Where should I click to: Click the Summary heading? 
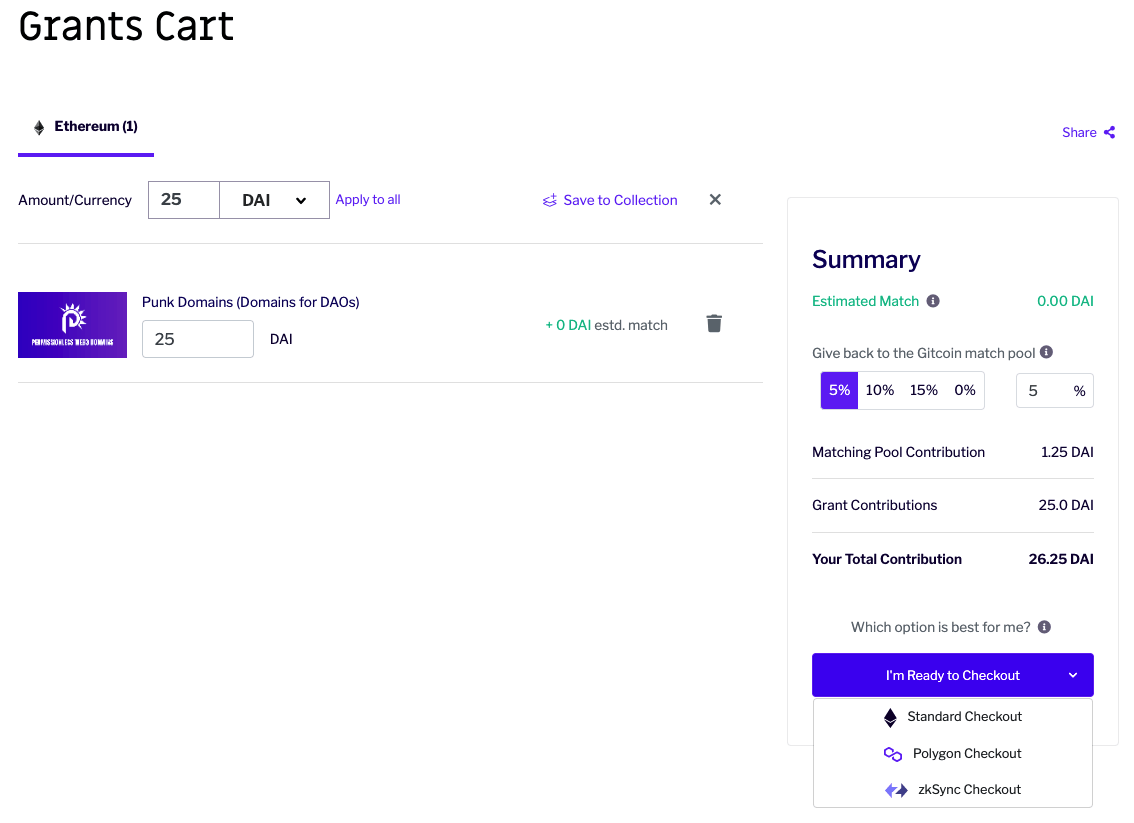(866, 259)
